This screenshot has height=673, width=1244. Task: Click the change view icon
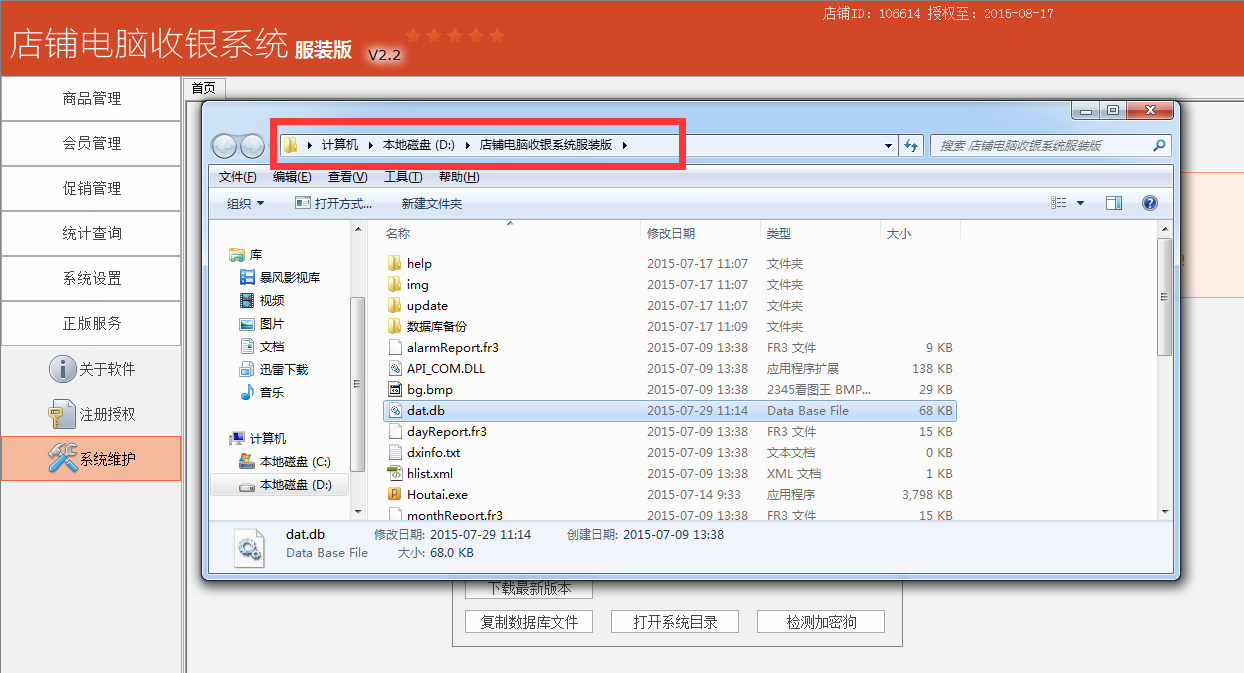(1060, 203)
